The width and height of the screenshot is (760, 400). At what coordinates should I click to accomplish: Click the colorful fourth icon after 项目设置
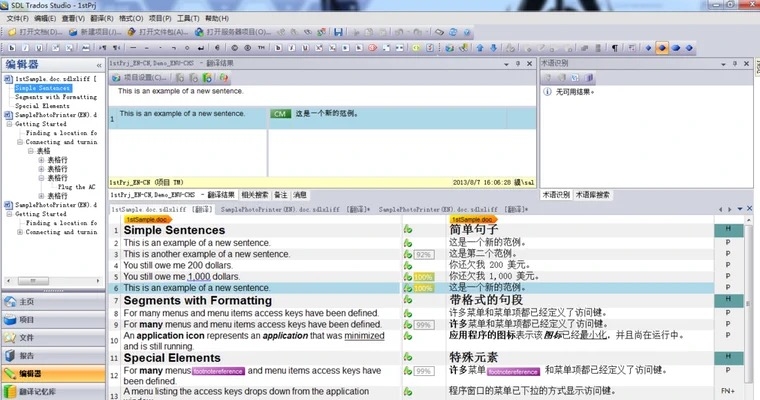[x=223, y=78]
